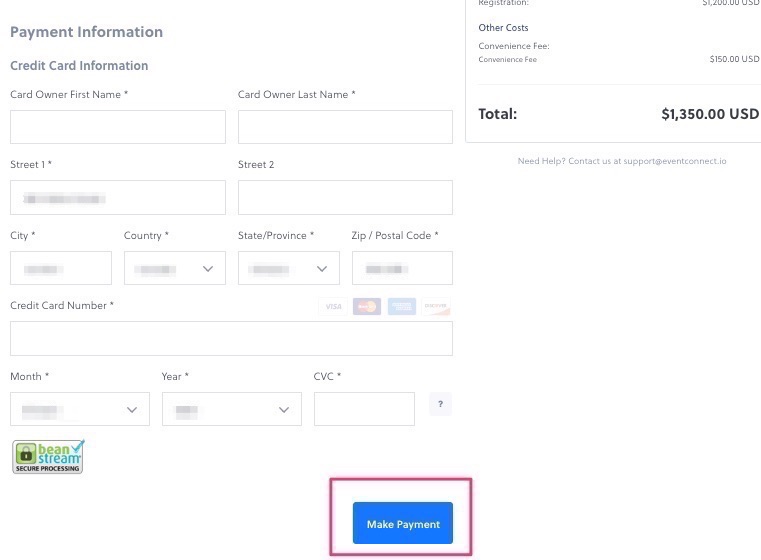Click the American Express card icon
761x560 pixels.
402,307
